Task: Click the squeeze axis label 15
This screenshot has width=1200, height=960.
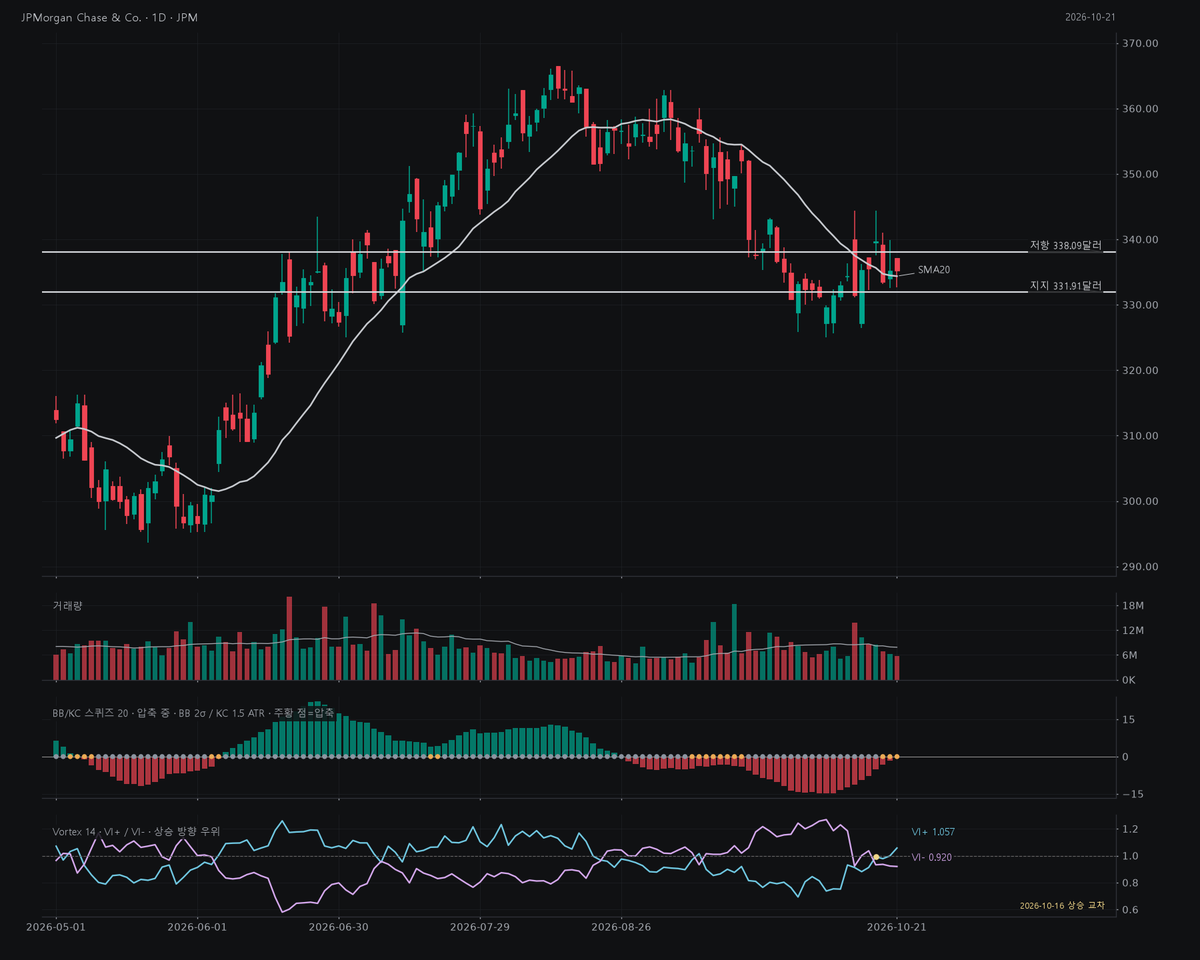Action: [1130, 720]
